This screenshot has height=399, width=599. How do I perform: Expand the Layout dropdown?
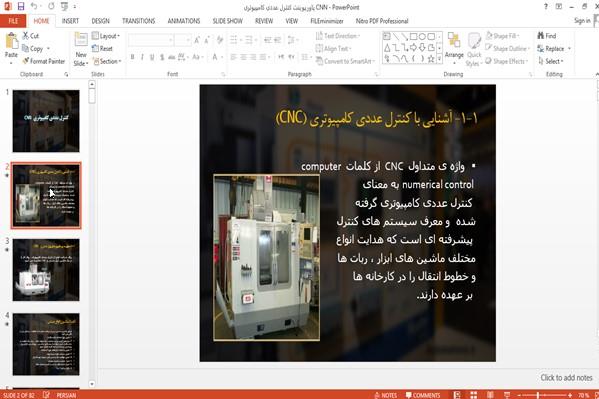(106, 36)
